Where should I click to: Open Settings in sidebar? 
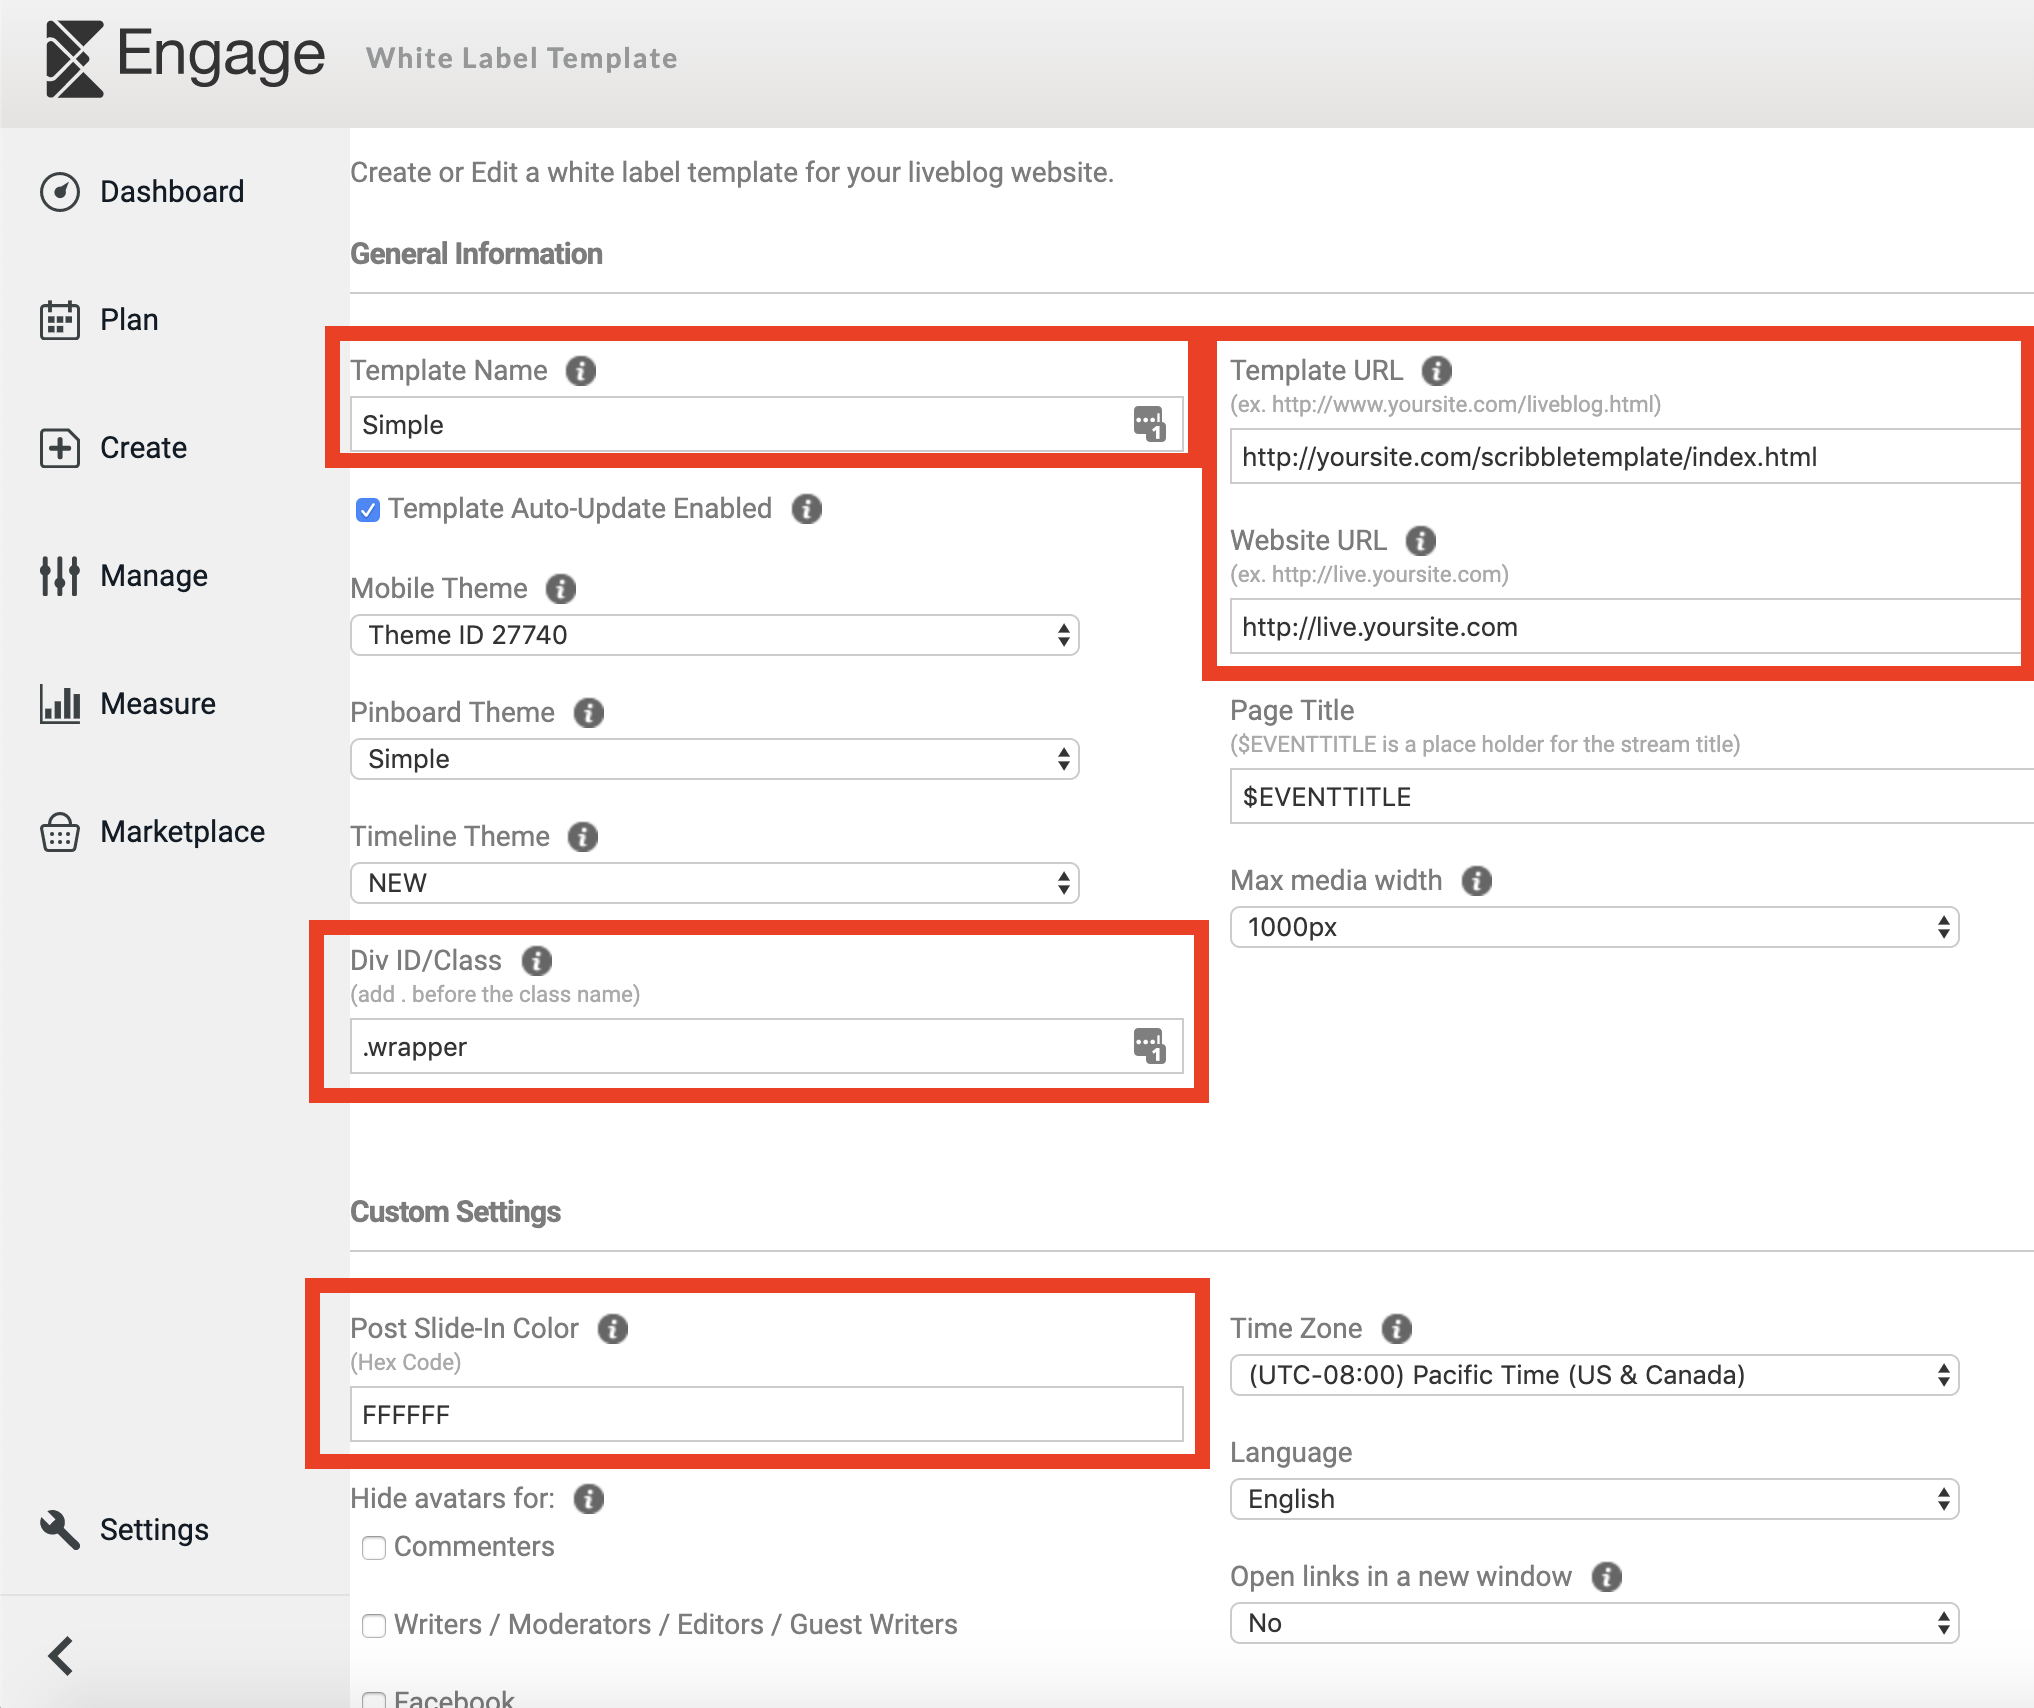click(154, 1530)
